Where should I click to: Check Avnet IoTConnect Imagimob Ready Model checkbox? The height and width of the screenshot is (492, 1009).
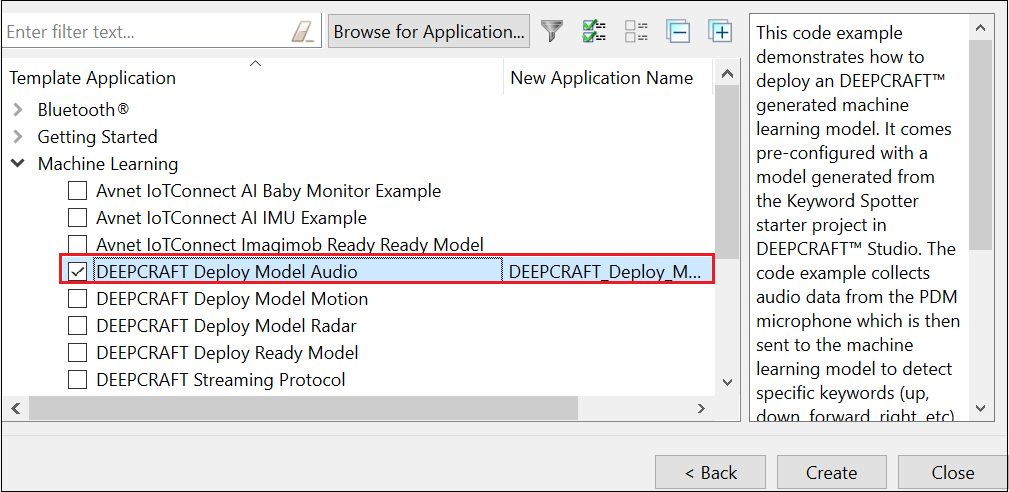pyautogui.click(x=77, y=245)
